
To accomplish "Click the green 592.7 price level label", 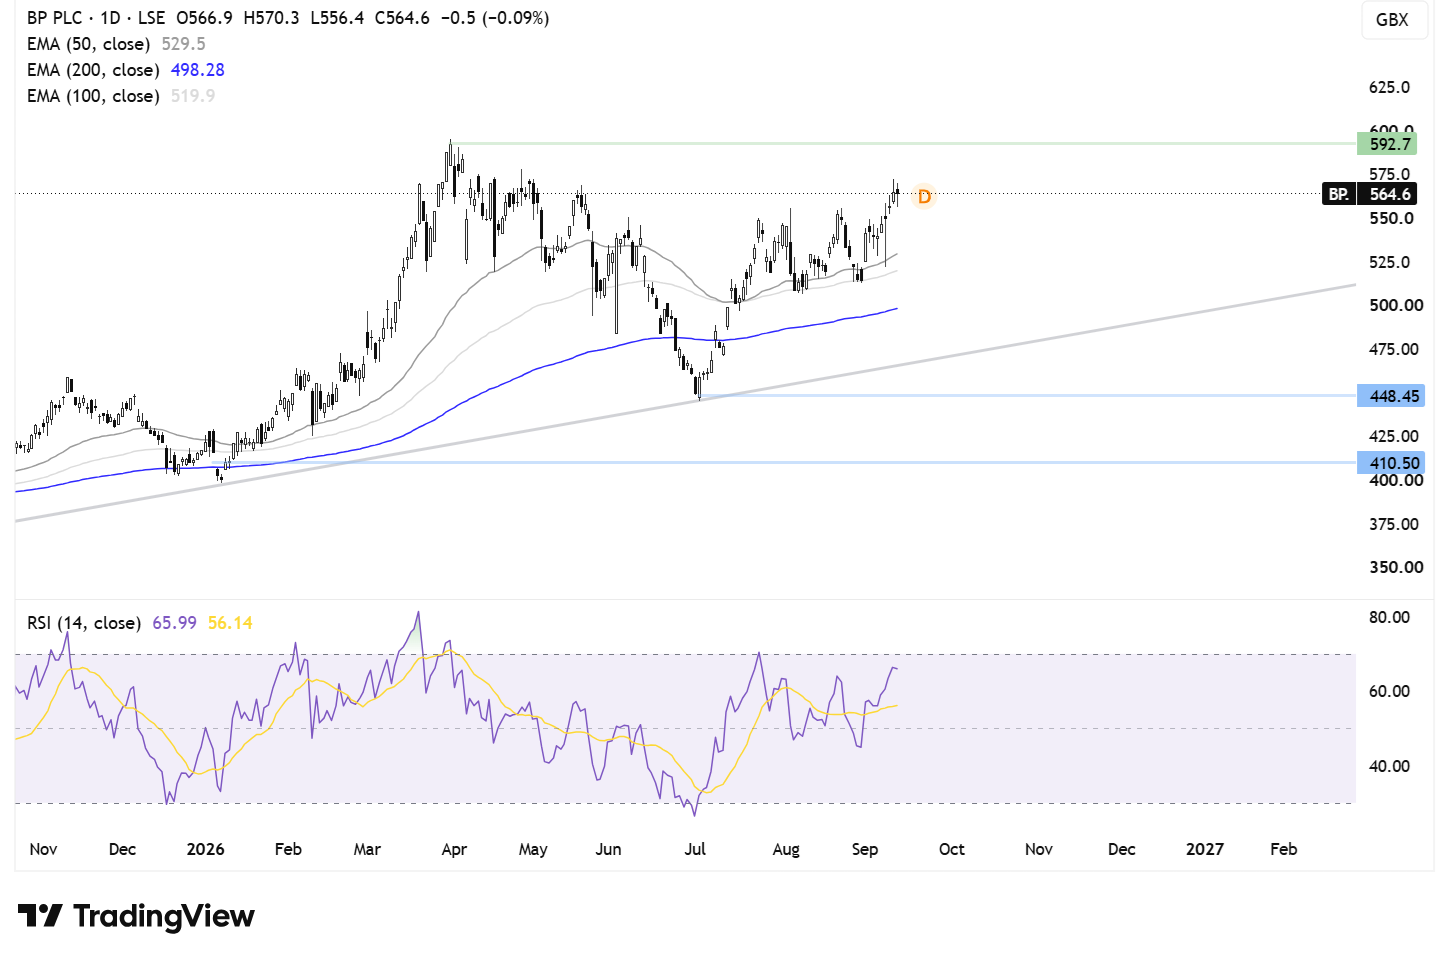I will point(1387,144).
